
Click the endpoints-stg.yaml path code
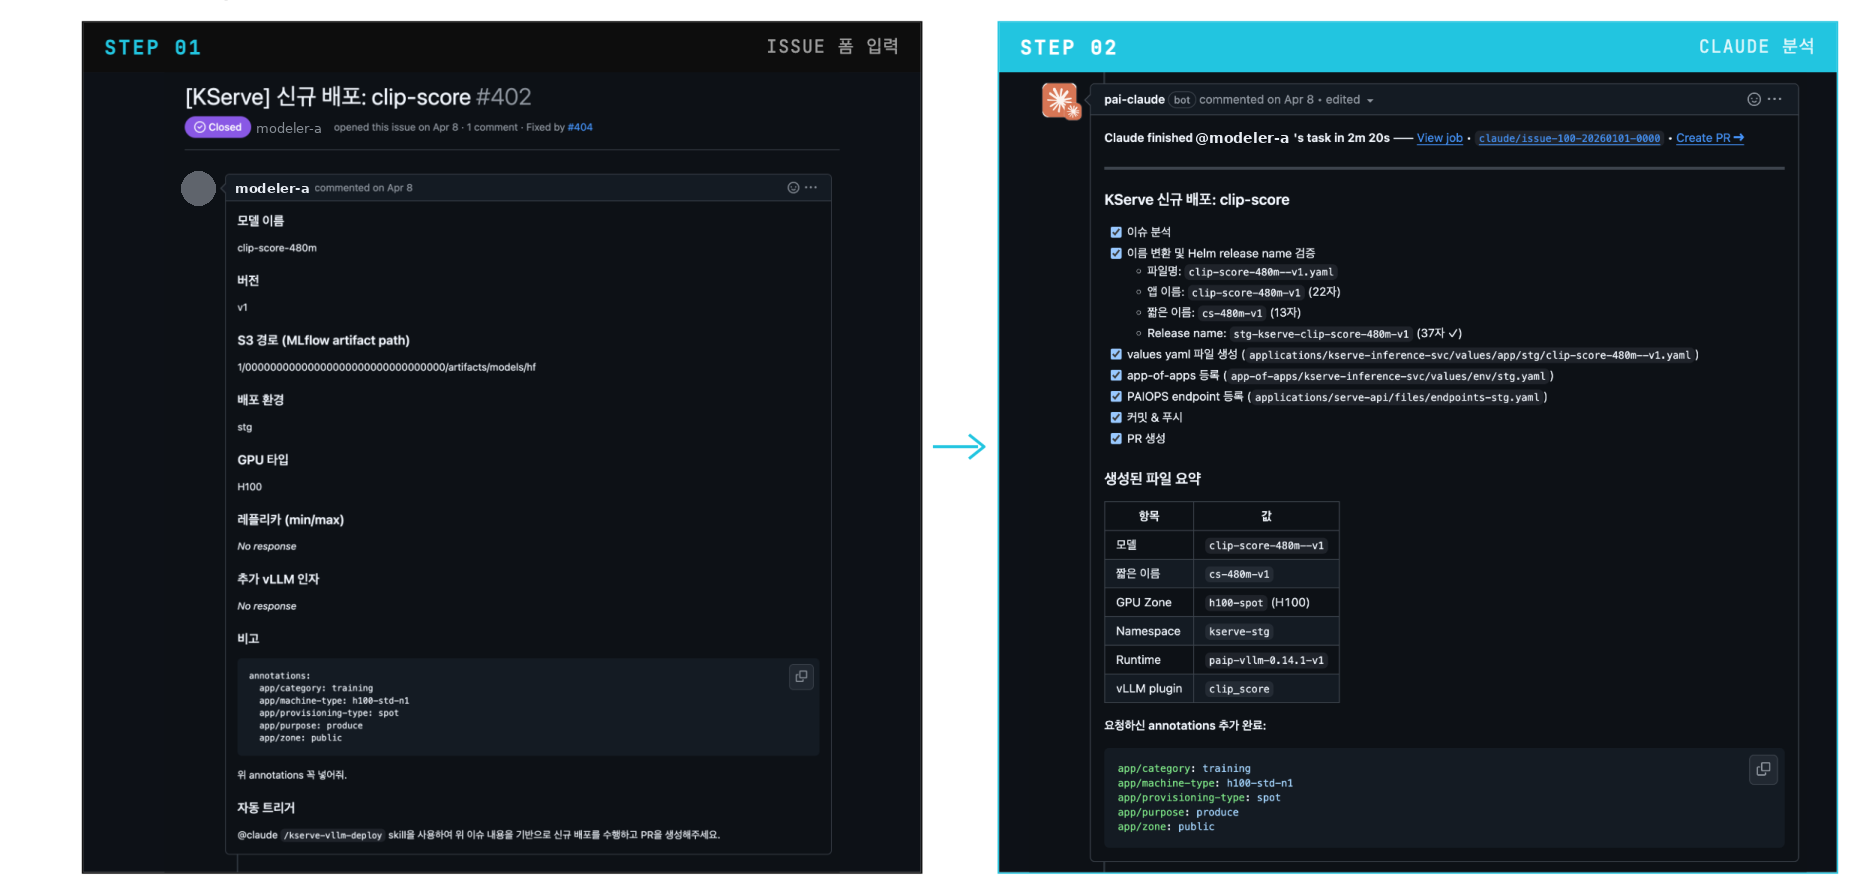tap(1396, 397)
